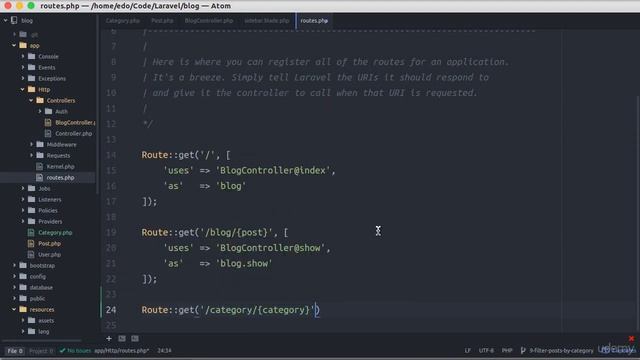Screen dimensions: 640x360
Task: Switch to the sidebar.blade.php tab
Action: pyautogui.click(x=267, y=21)
